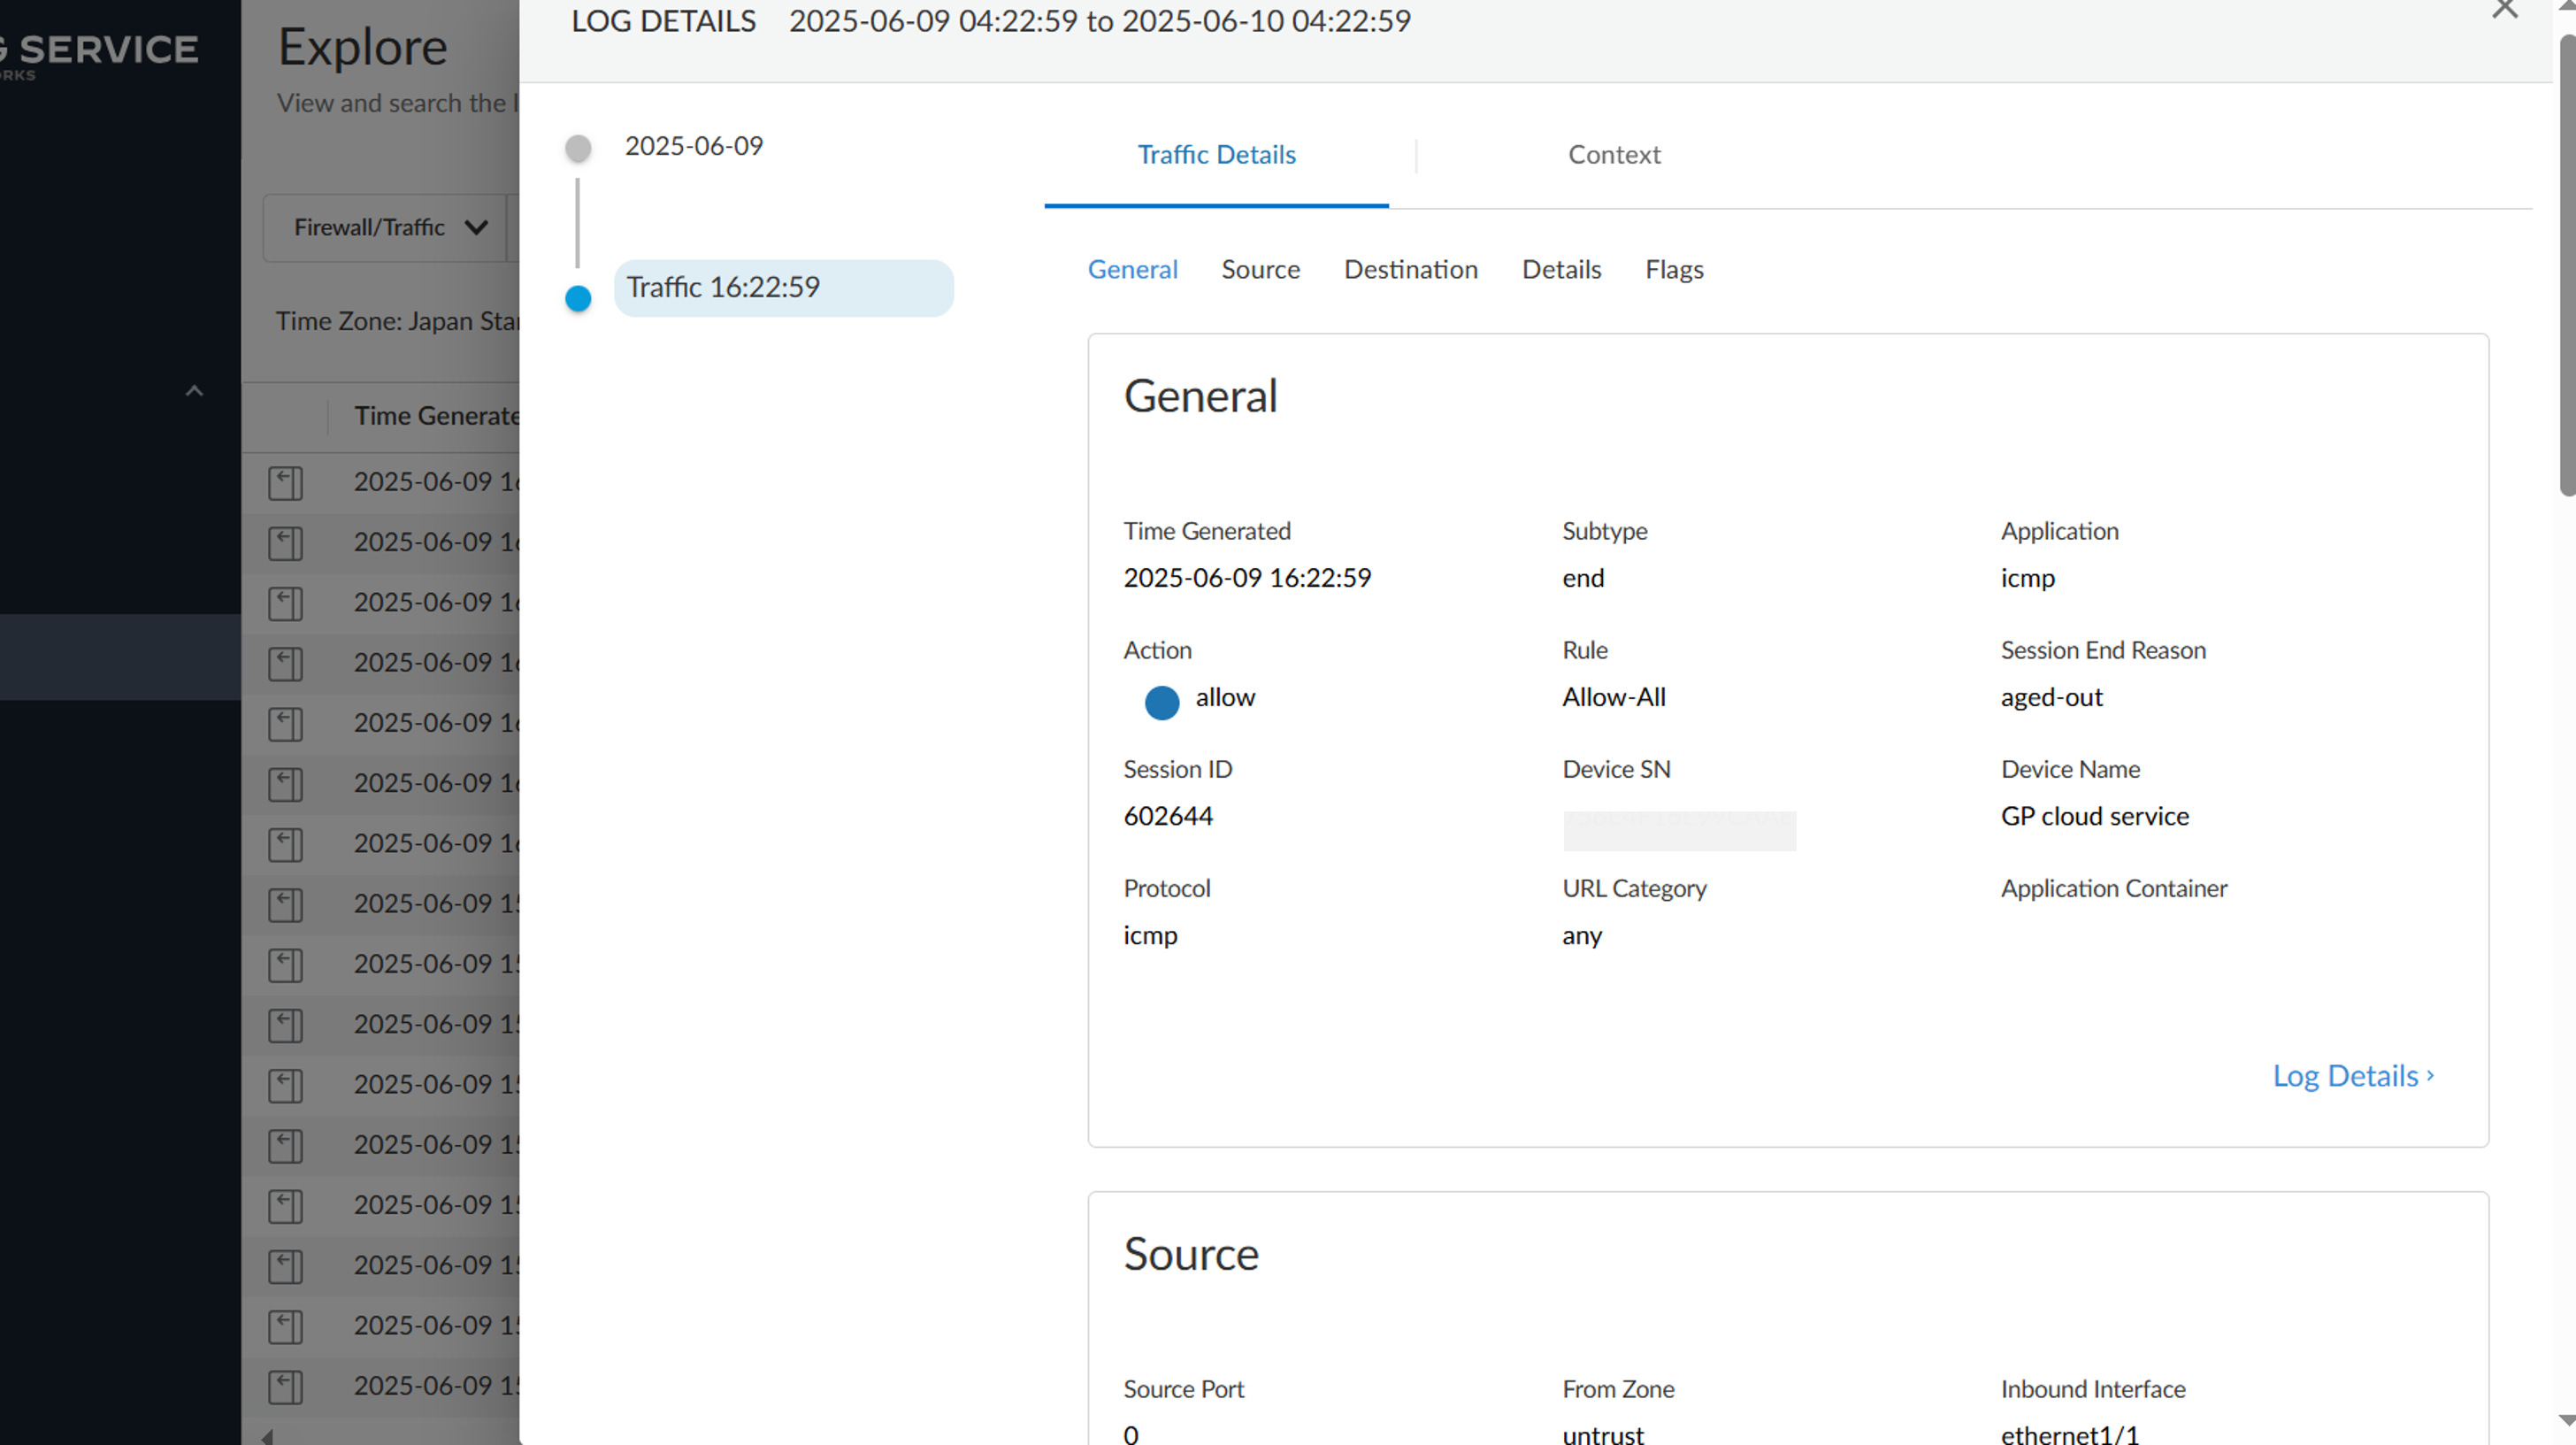Open log details icon for fifth log row
Screen dimensions: 2576x1445
click(x=285, y=724)
